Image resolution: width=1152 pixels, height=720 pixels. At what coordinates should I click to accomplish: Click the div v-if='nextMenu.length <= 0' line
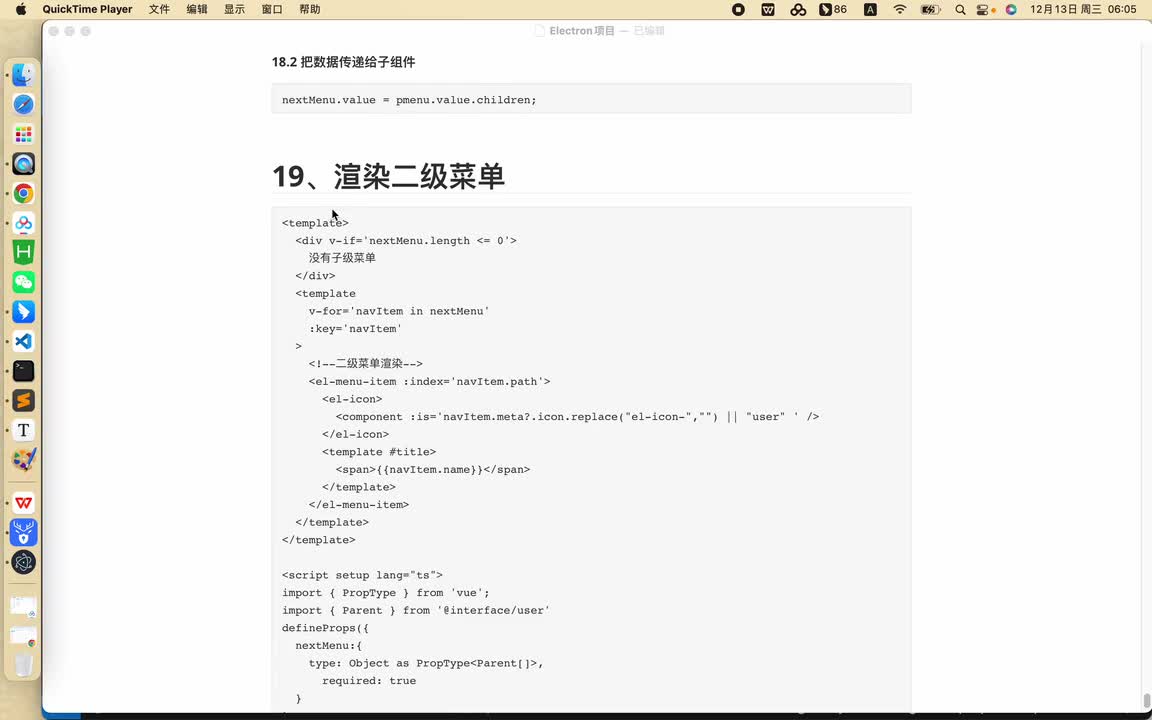click(x=406, y=240)
